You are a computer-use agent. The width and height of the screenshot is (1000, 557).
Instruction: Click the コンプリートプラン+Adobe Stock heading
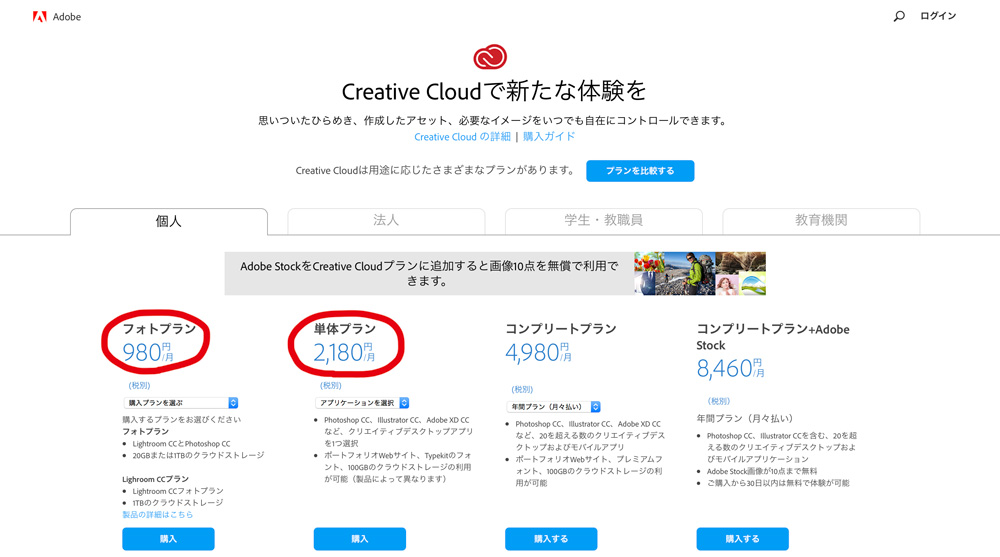pyautogui.click(x=773, y=337)
